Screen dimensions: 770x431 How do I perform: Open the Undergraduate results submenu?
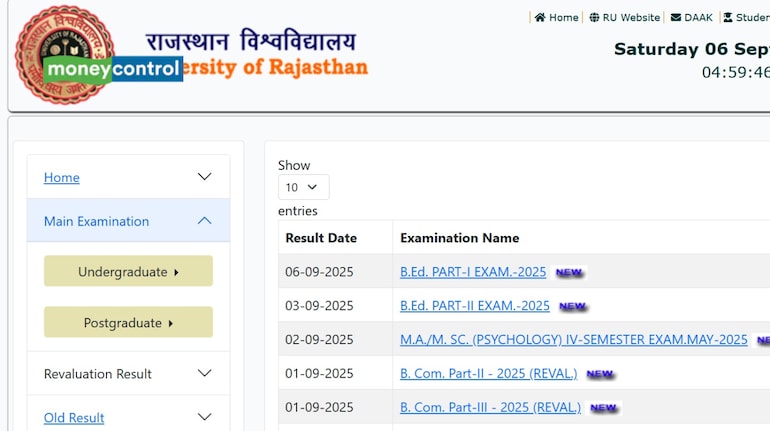pyautogui.click(x=128, y=271)
